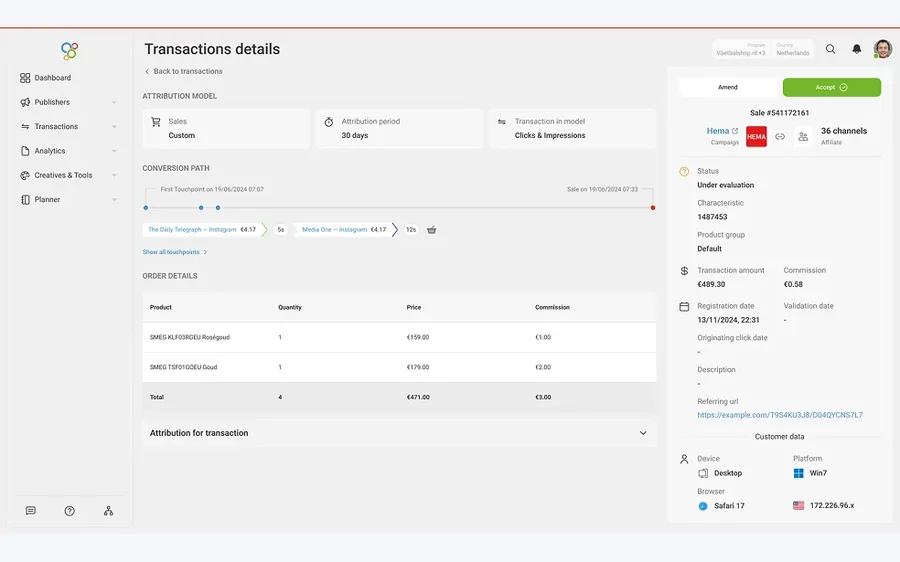This screenshot has height=562, width=900.
Task: Click the Transaction in model icon
Action: click(502, 122)
